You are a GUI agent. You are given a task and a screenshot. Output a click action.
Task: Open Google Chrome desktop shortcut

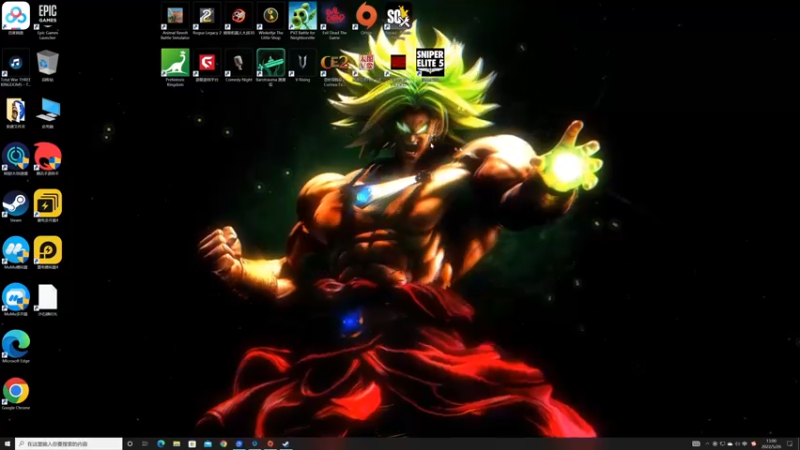16,393
